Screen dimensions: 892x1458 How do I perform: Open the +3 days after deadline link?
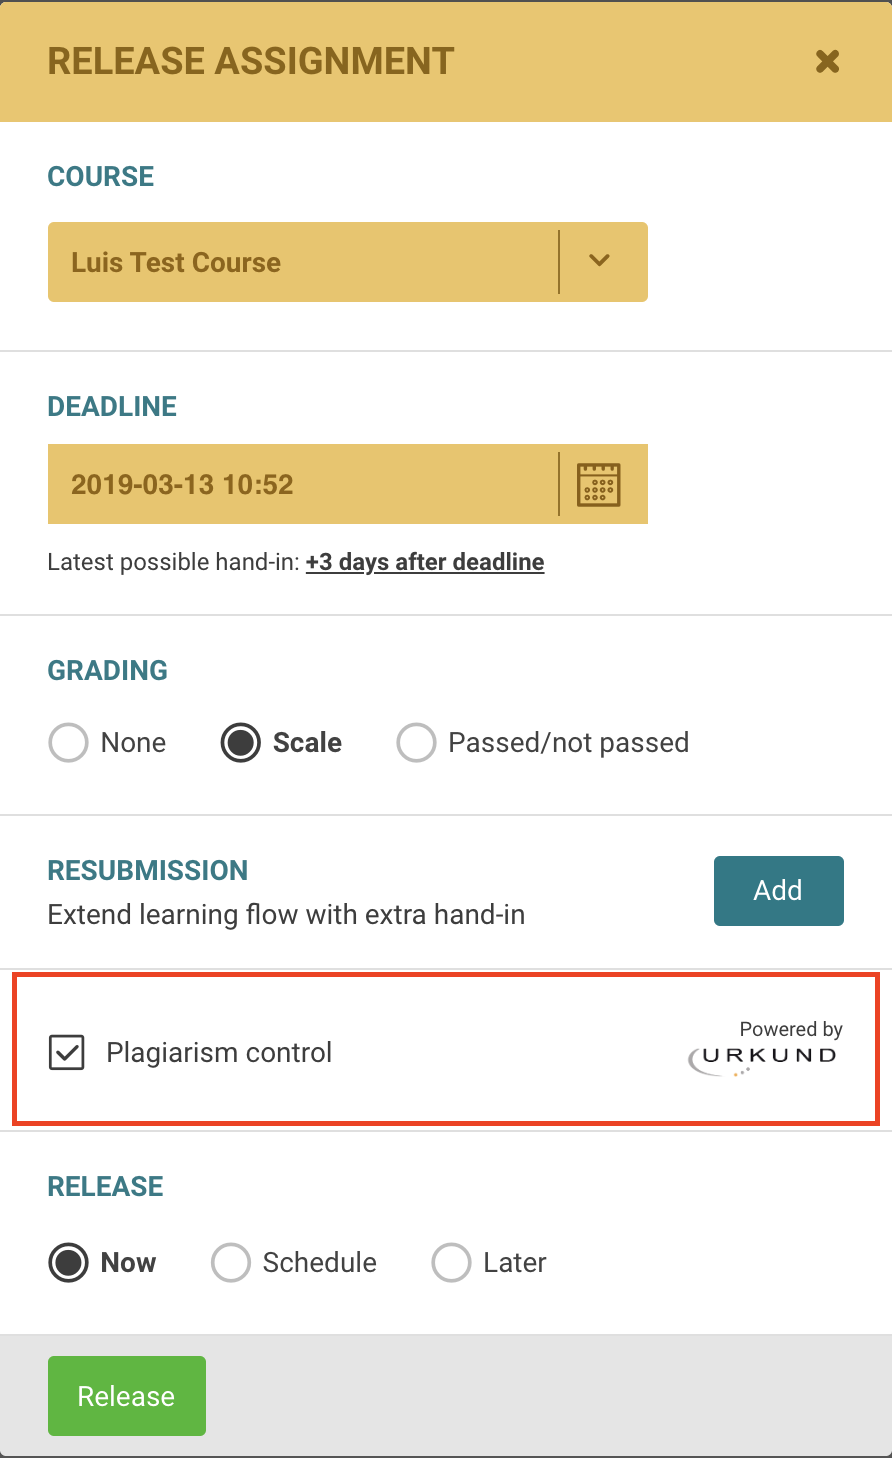click(x=425, y=562)
